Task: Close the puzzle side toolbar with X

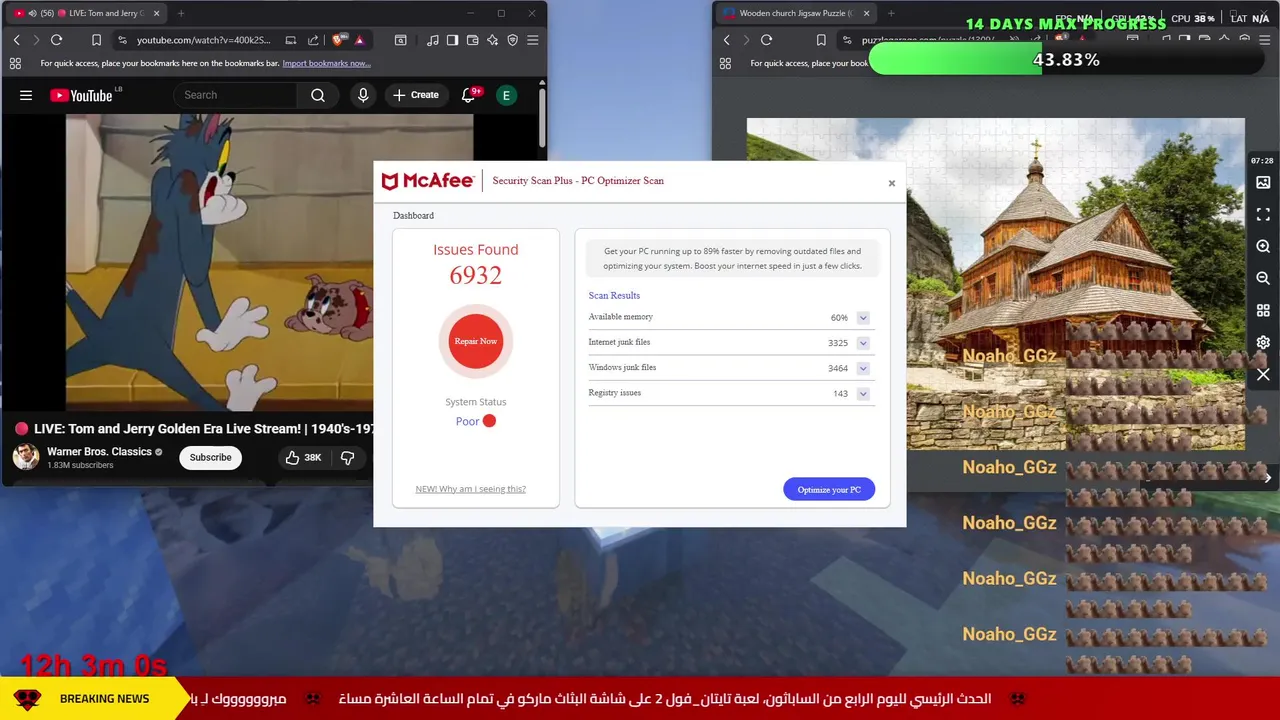Action: point(1263,375)
